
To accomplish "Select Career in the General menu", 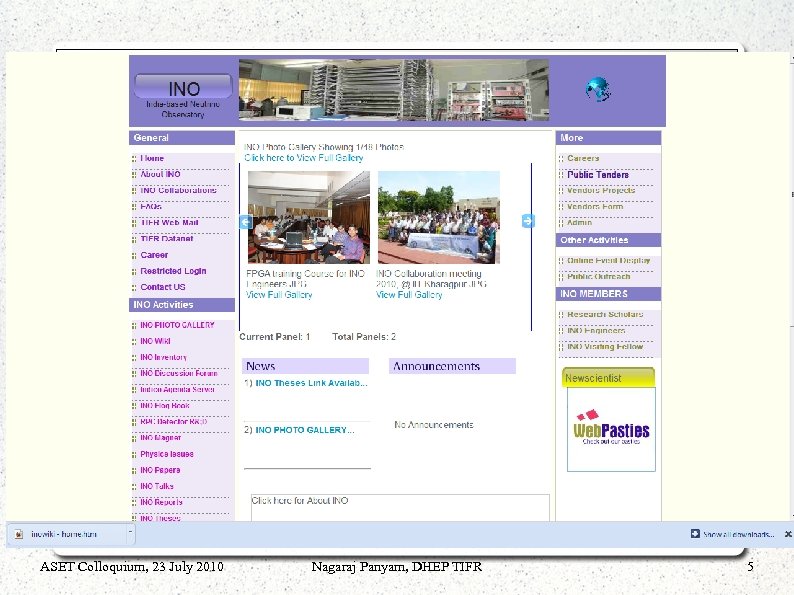I will [x=154, y=255].
